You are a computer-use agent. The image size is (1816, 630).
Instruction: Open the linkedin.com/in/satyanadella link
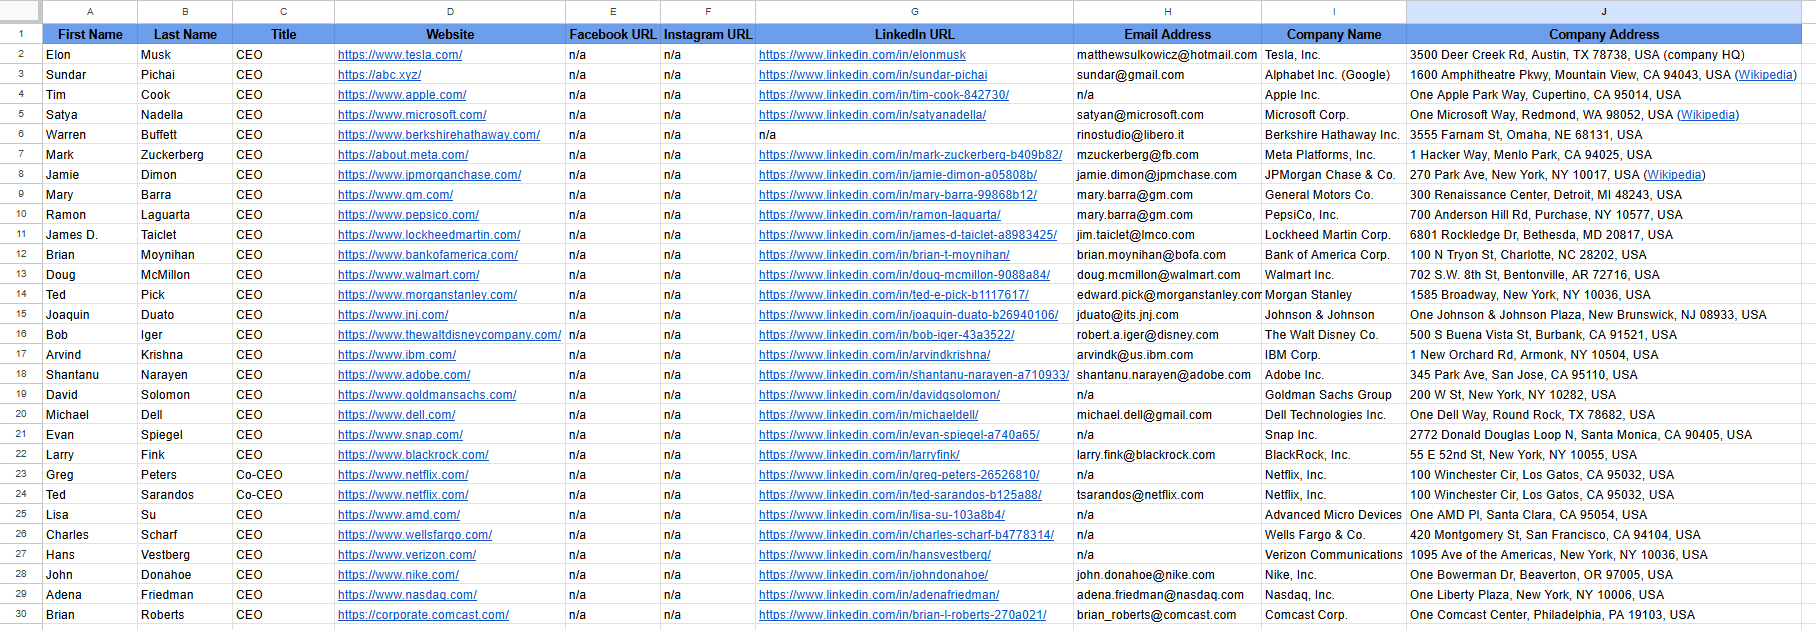click(x=872, y=115)
